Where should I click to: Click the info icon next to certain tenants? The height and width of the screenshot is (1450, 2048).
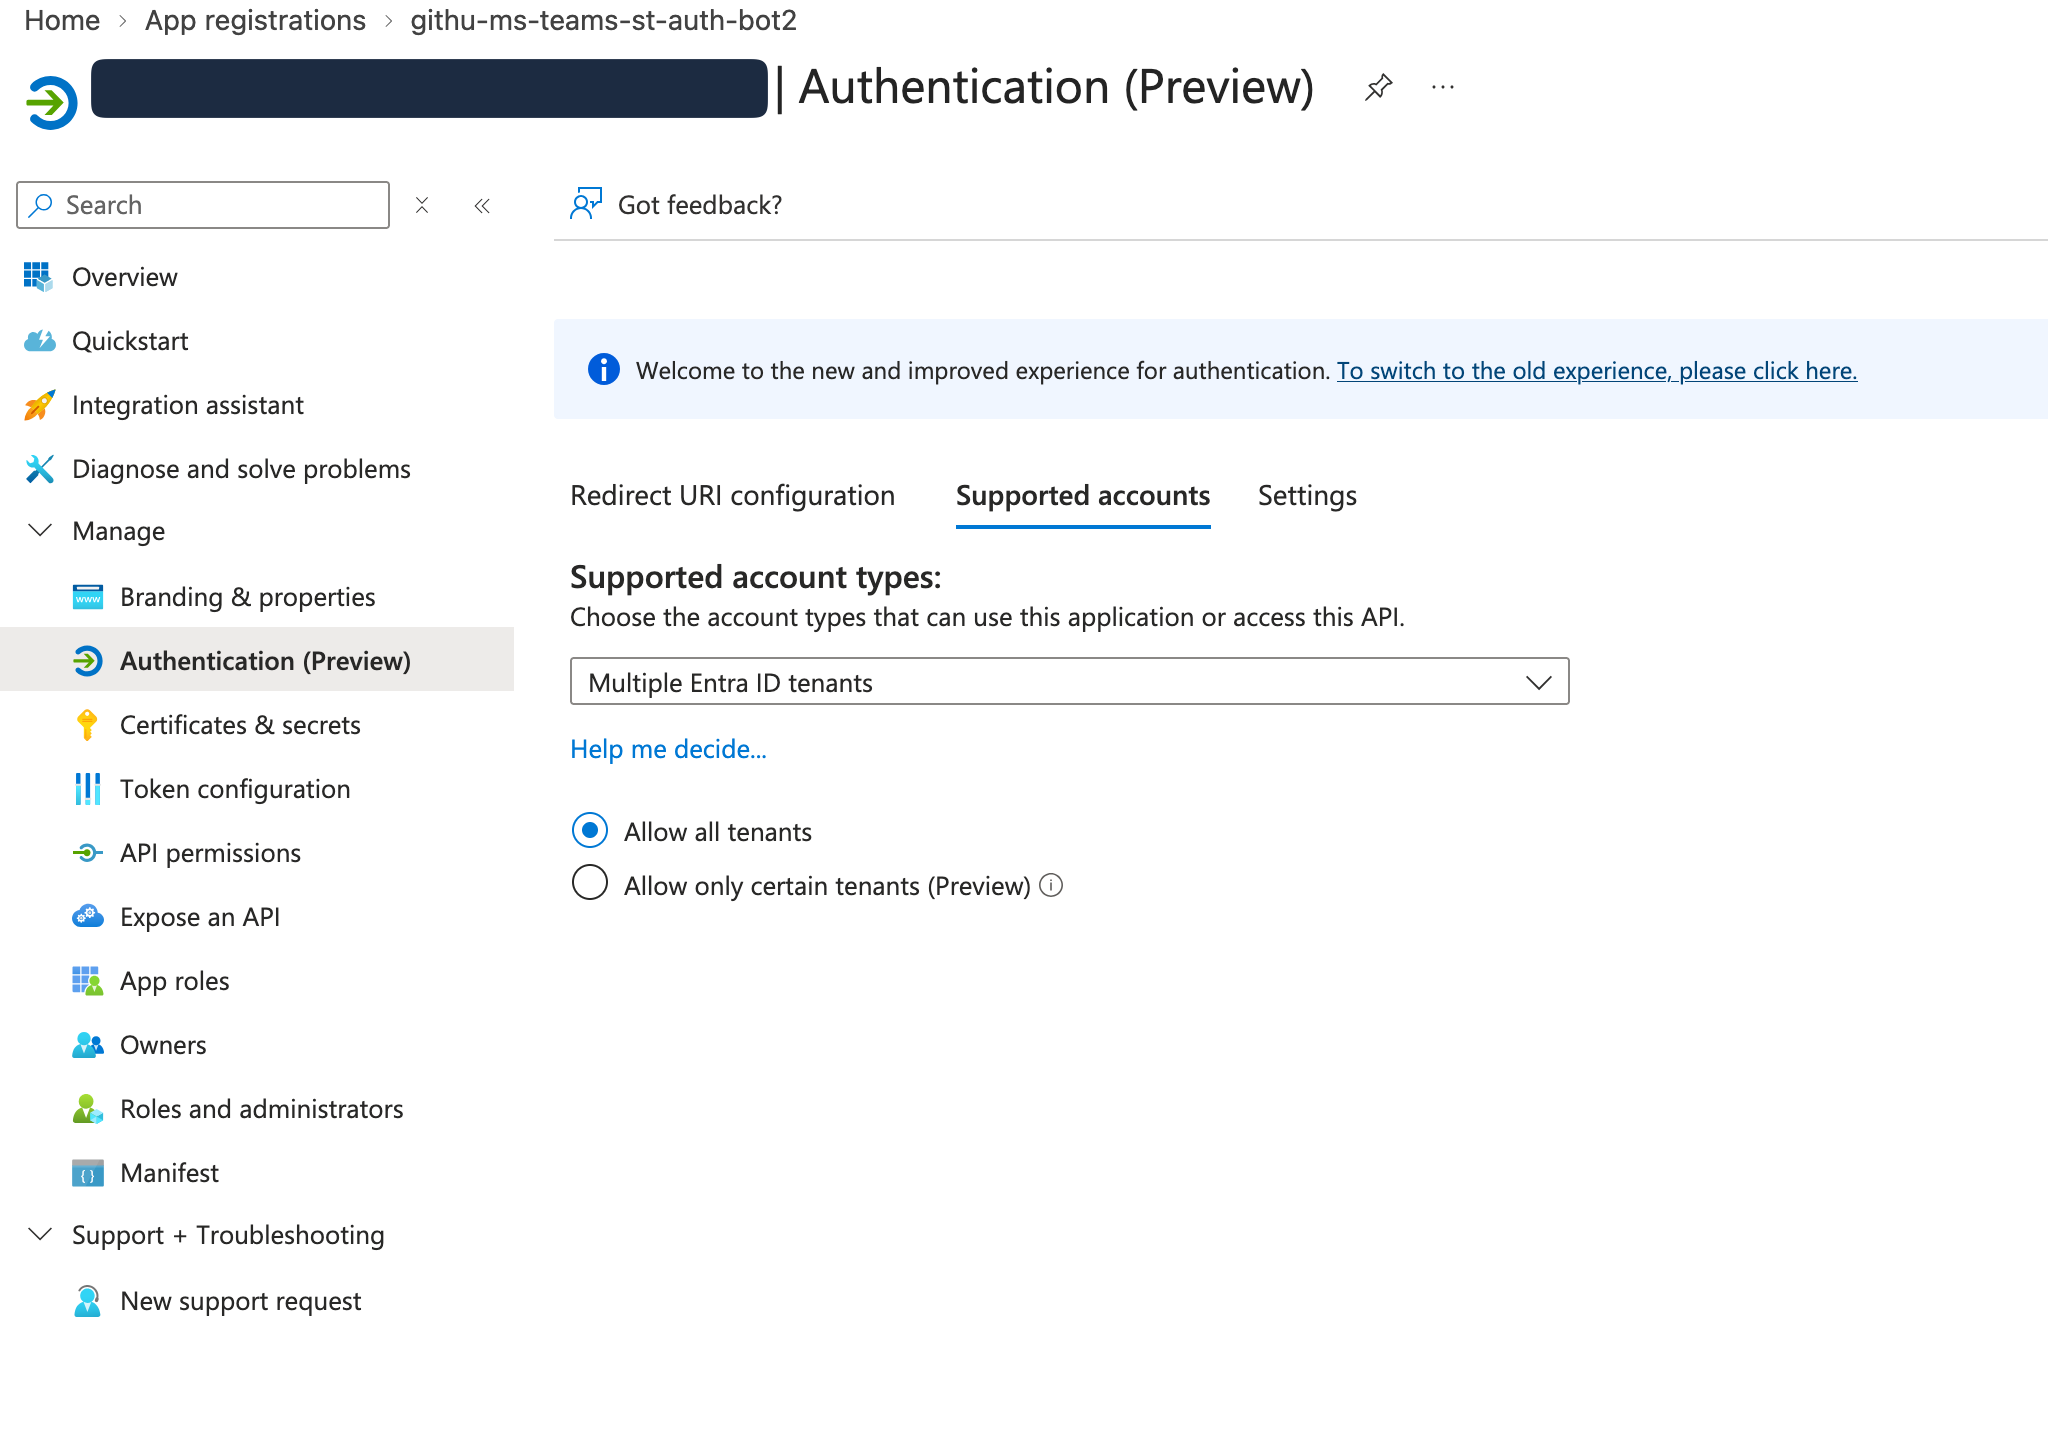pos(1051,885)
